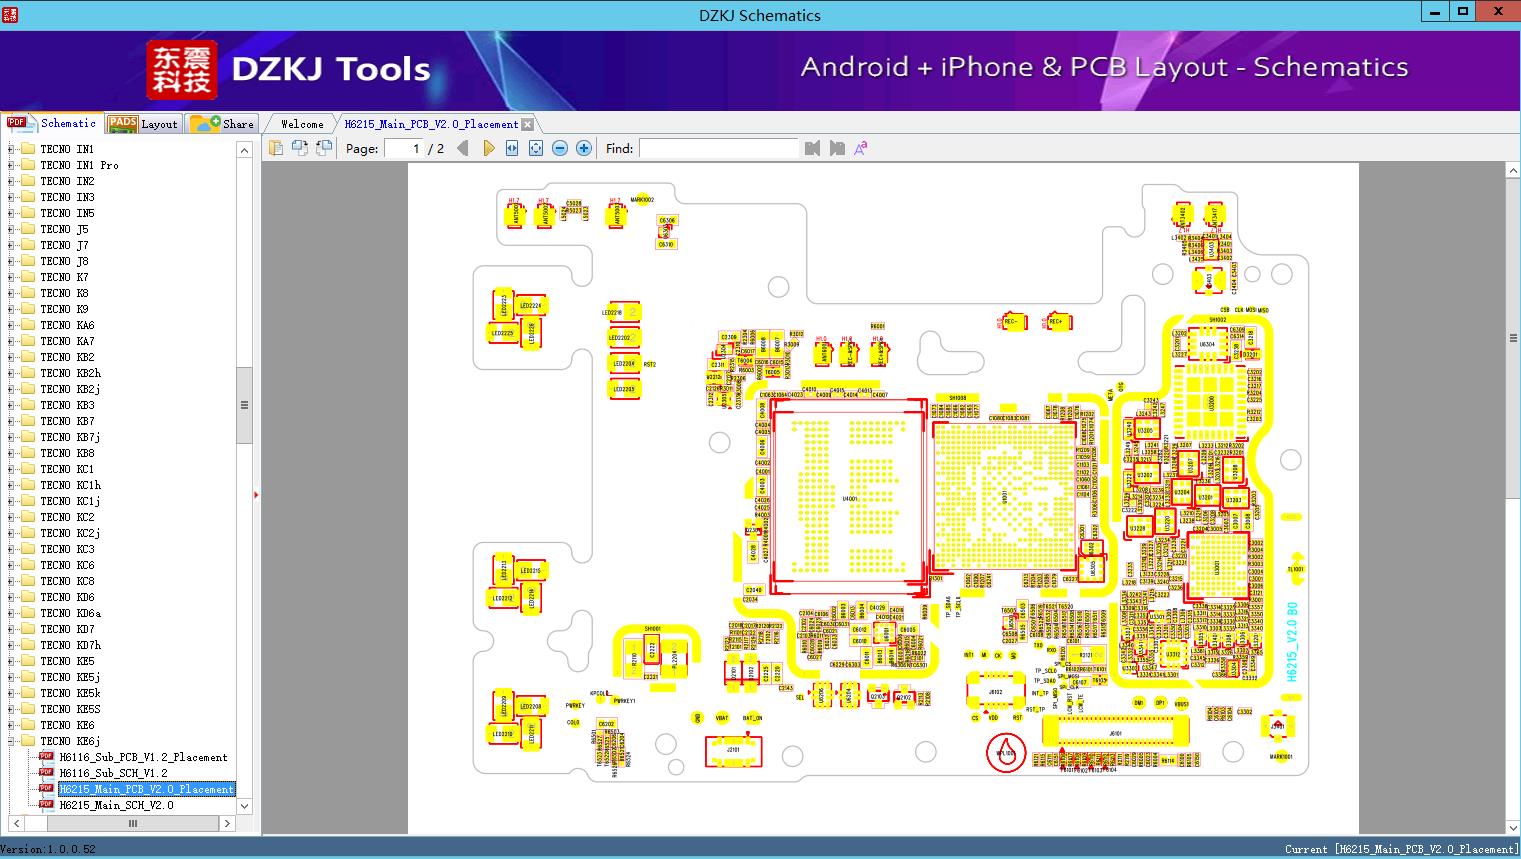Viewport: 1521px width, 859px height.
Task: Go to the next page arrow
Action: pos(488,148)
